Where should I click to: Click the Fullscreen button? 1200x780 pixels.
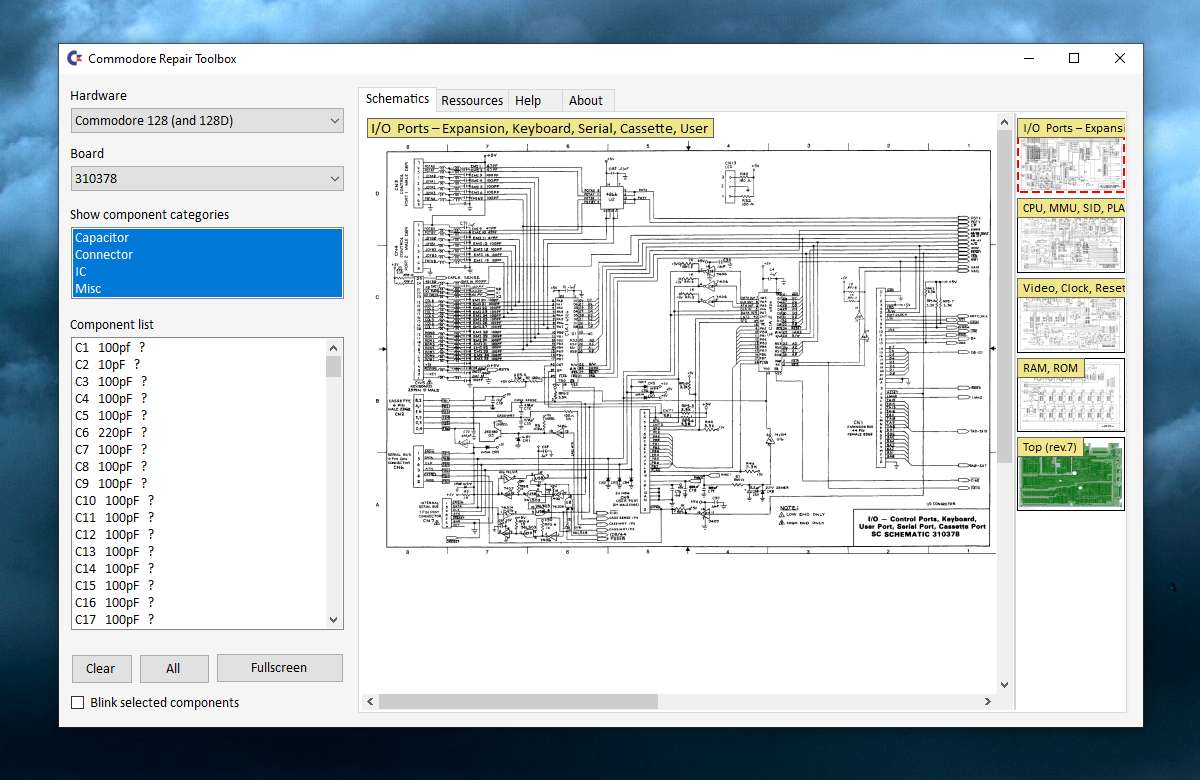point(279,668)
